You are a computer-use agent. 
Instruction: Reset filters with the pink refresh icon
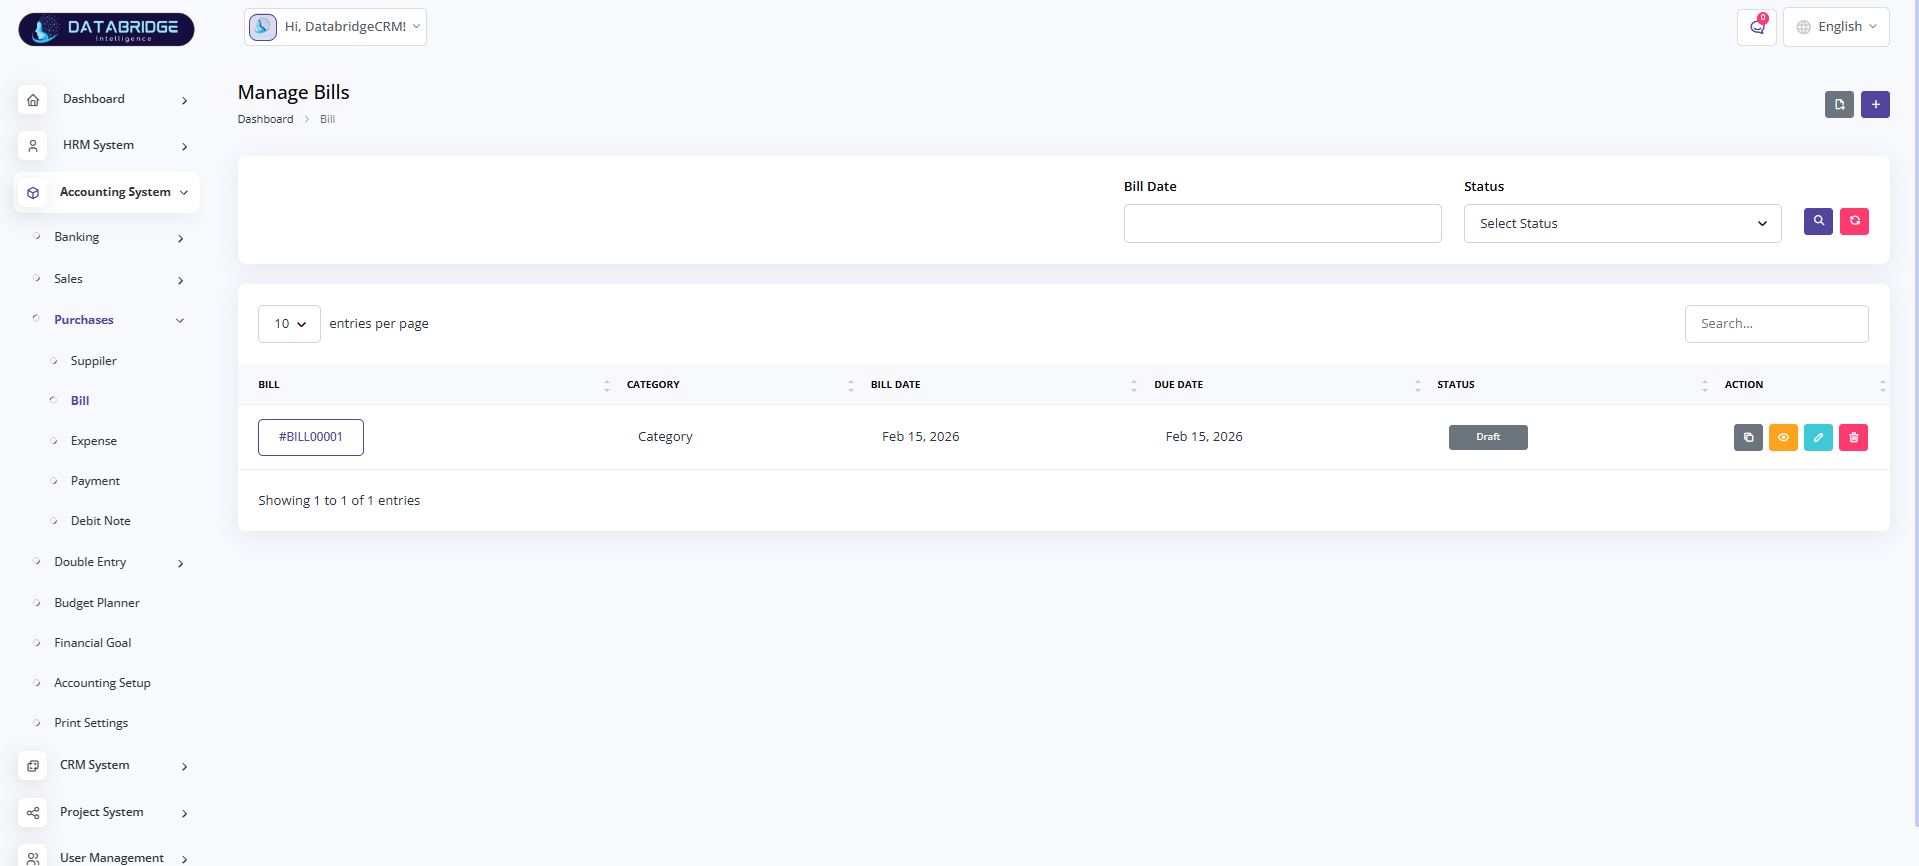[x=1854, y=221]
